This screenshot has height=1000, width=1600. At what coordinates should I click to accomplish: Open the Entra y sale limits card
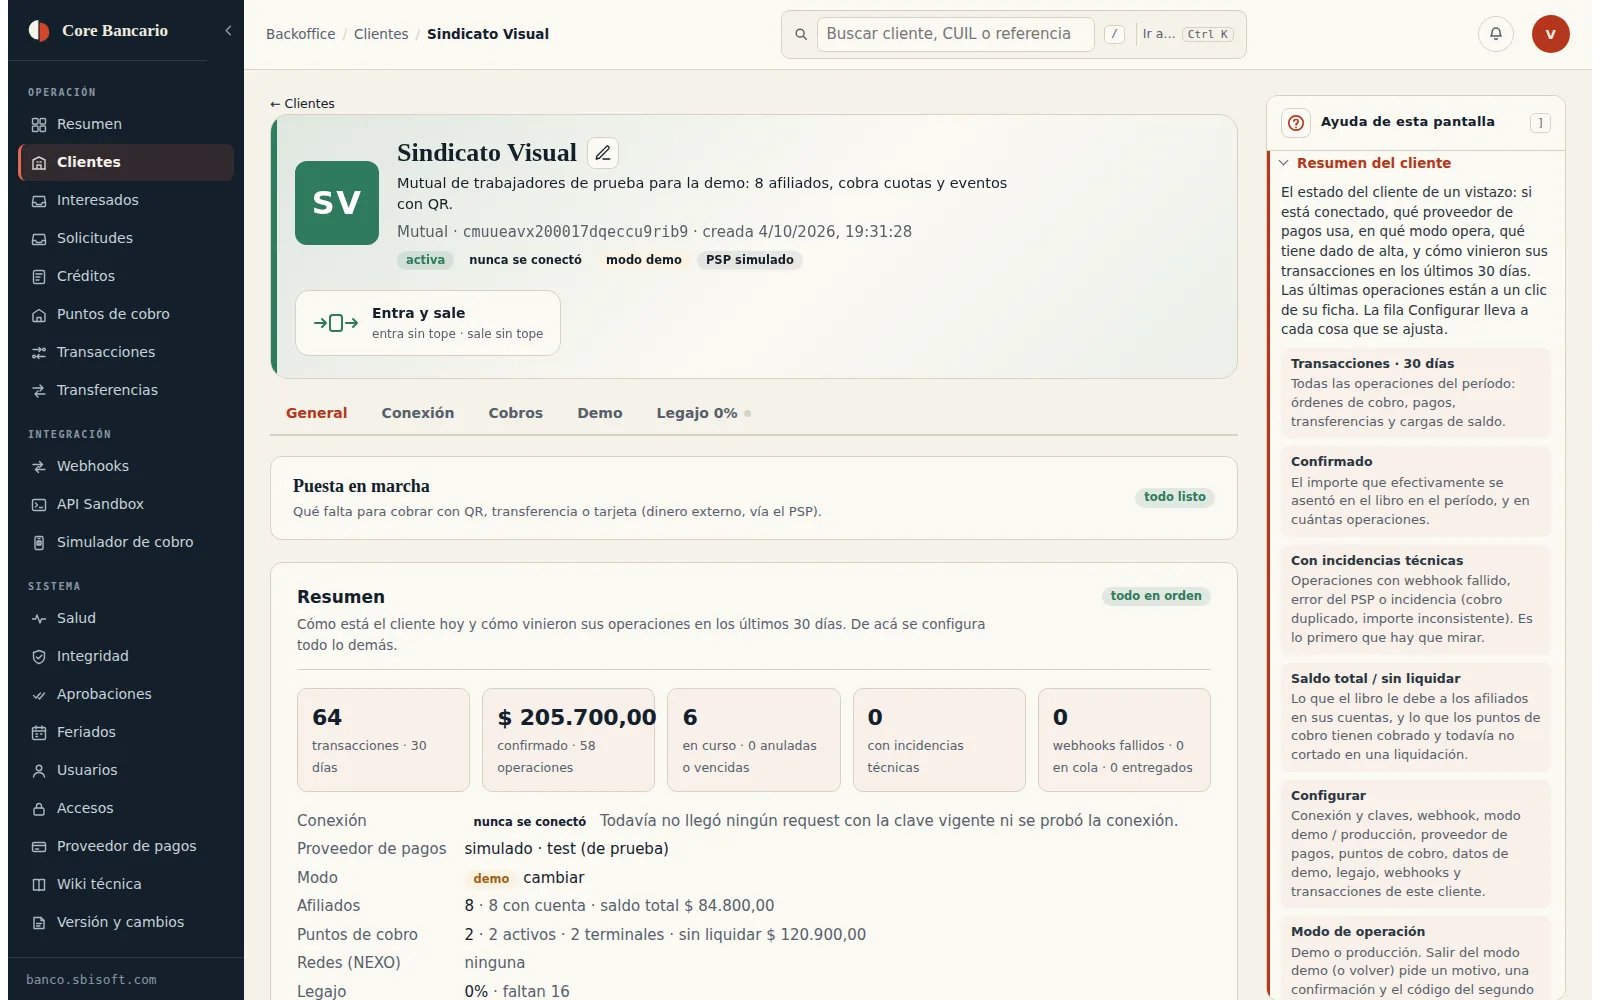coord(428,323)
